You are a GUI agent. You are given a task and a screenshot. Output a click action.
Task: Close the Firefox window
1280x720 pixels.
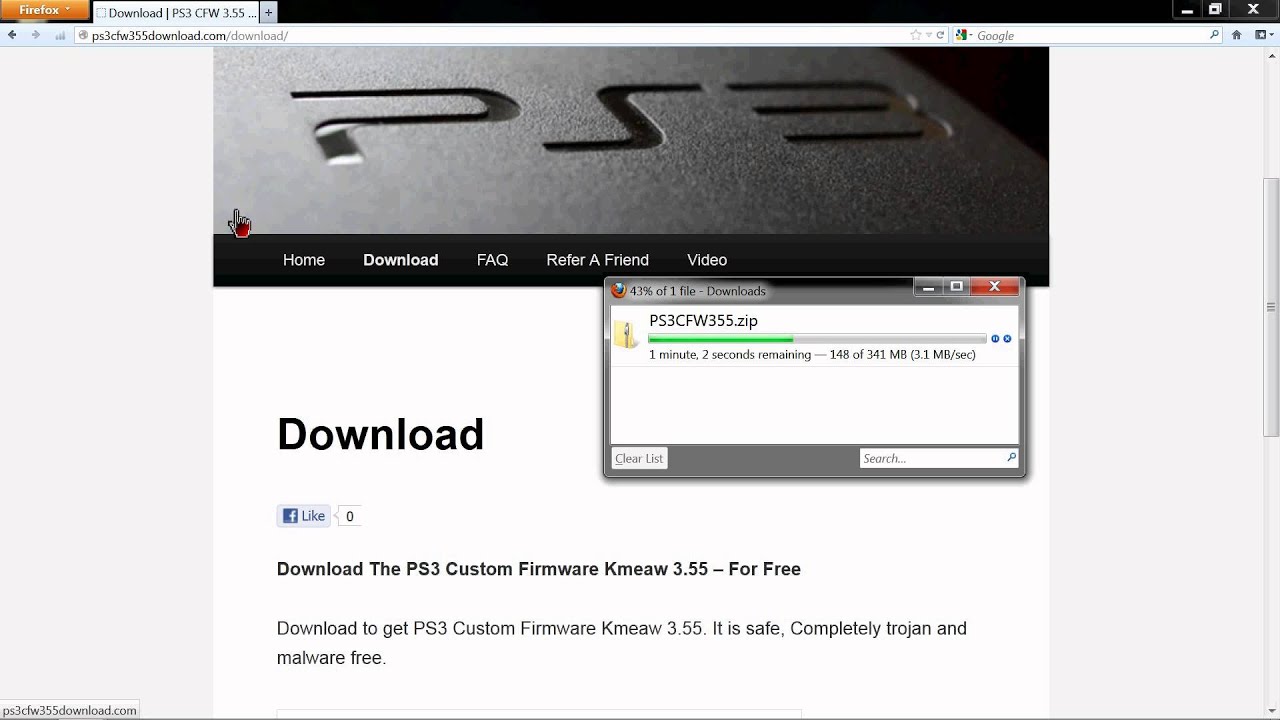1254,9
